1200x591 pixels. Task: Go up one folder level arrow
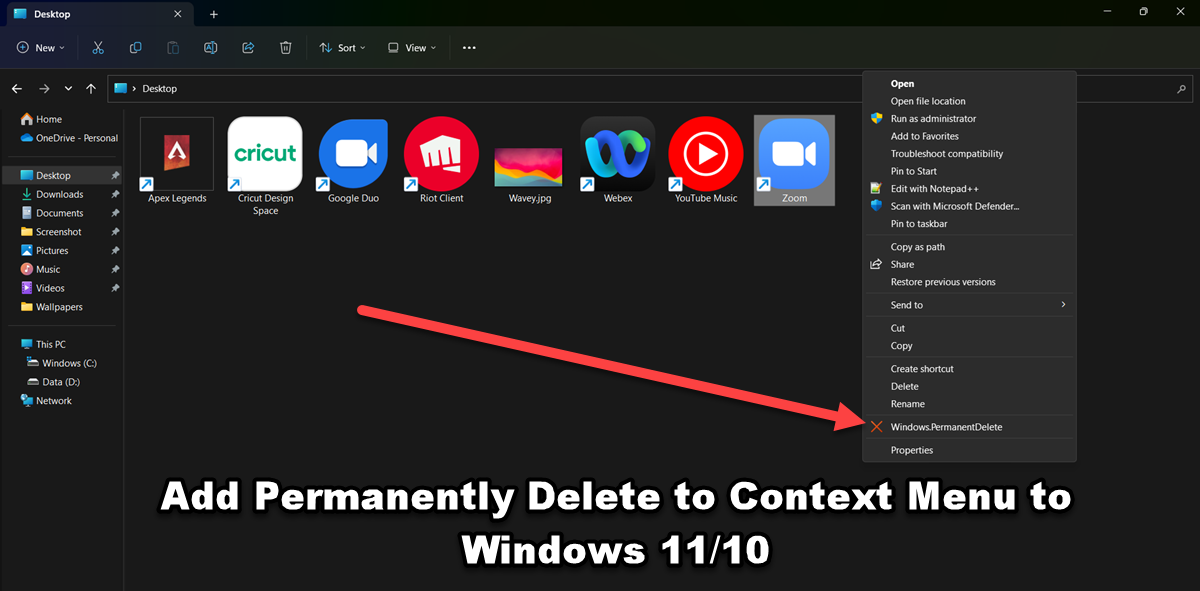click(x=91, y=88)
